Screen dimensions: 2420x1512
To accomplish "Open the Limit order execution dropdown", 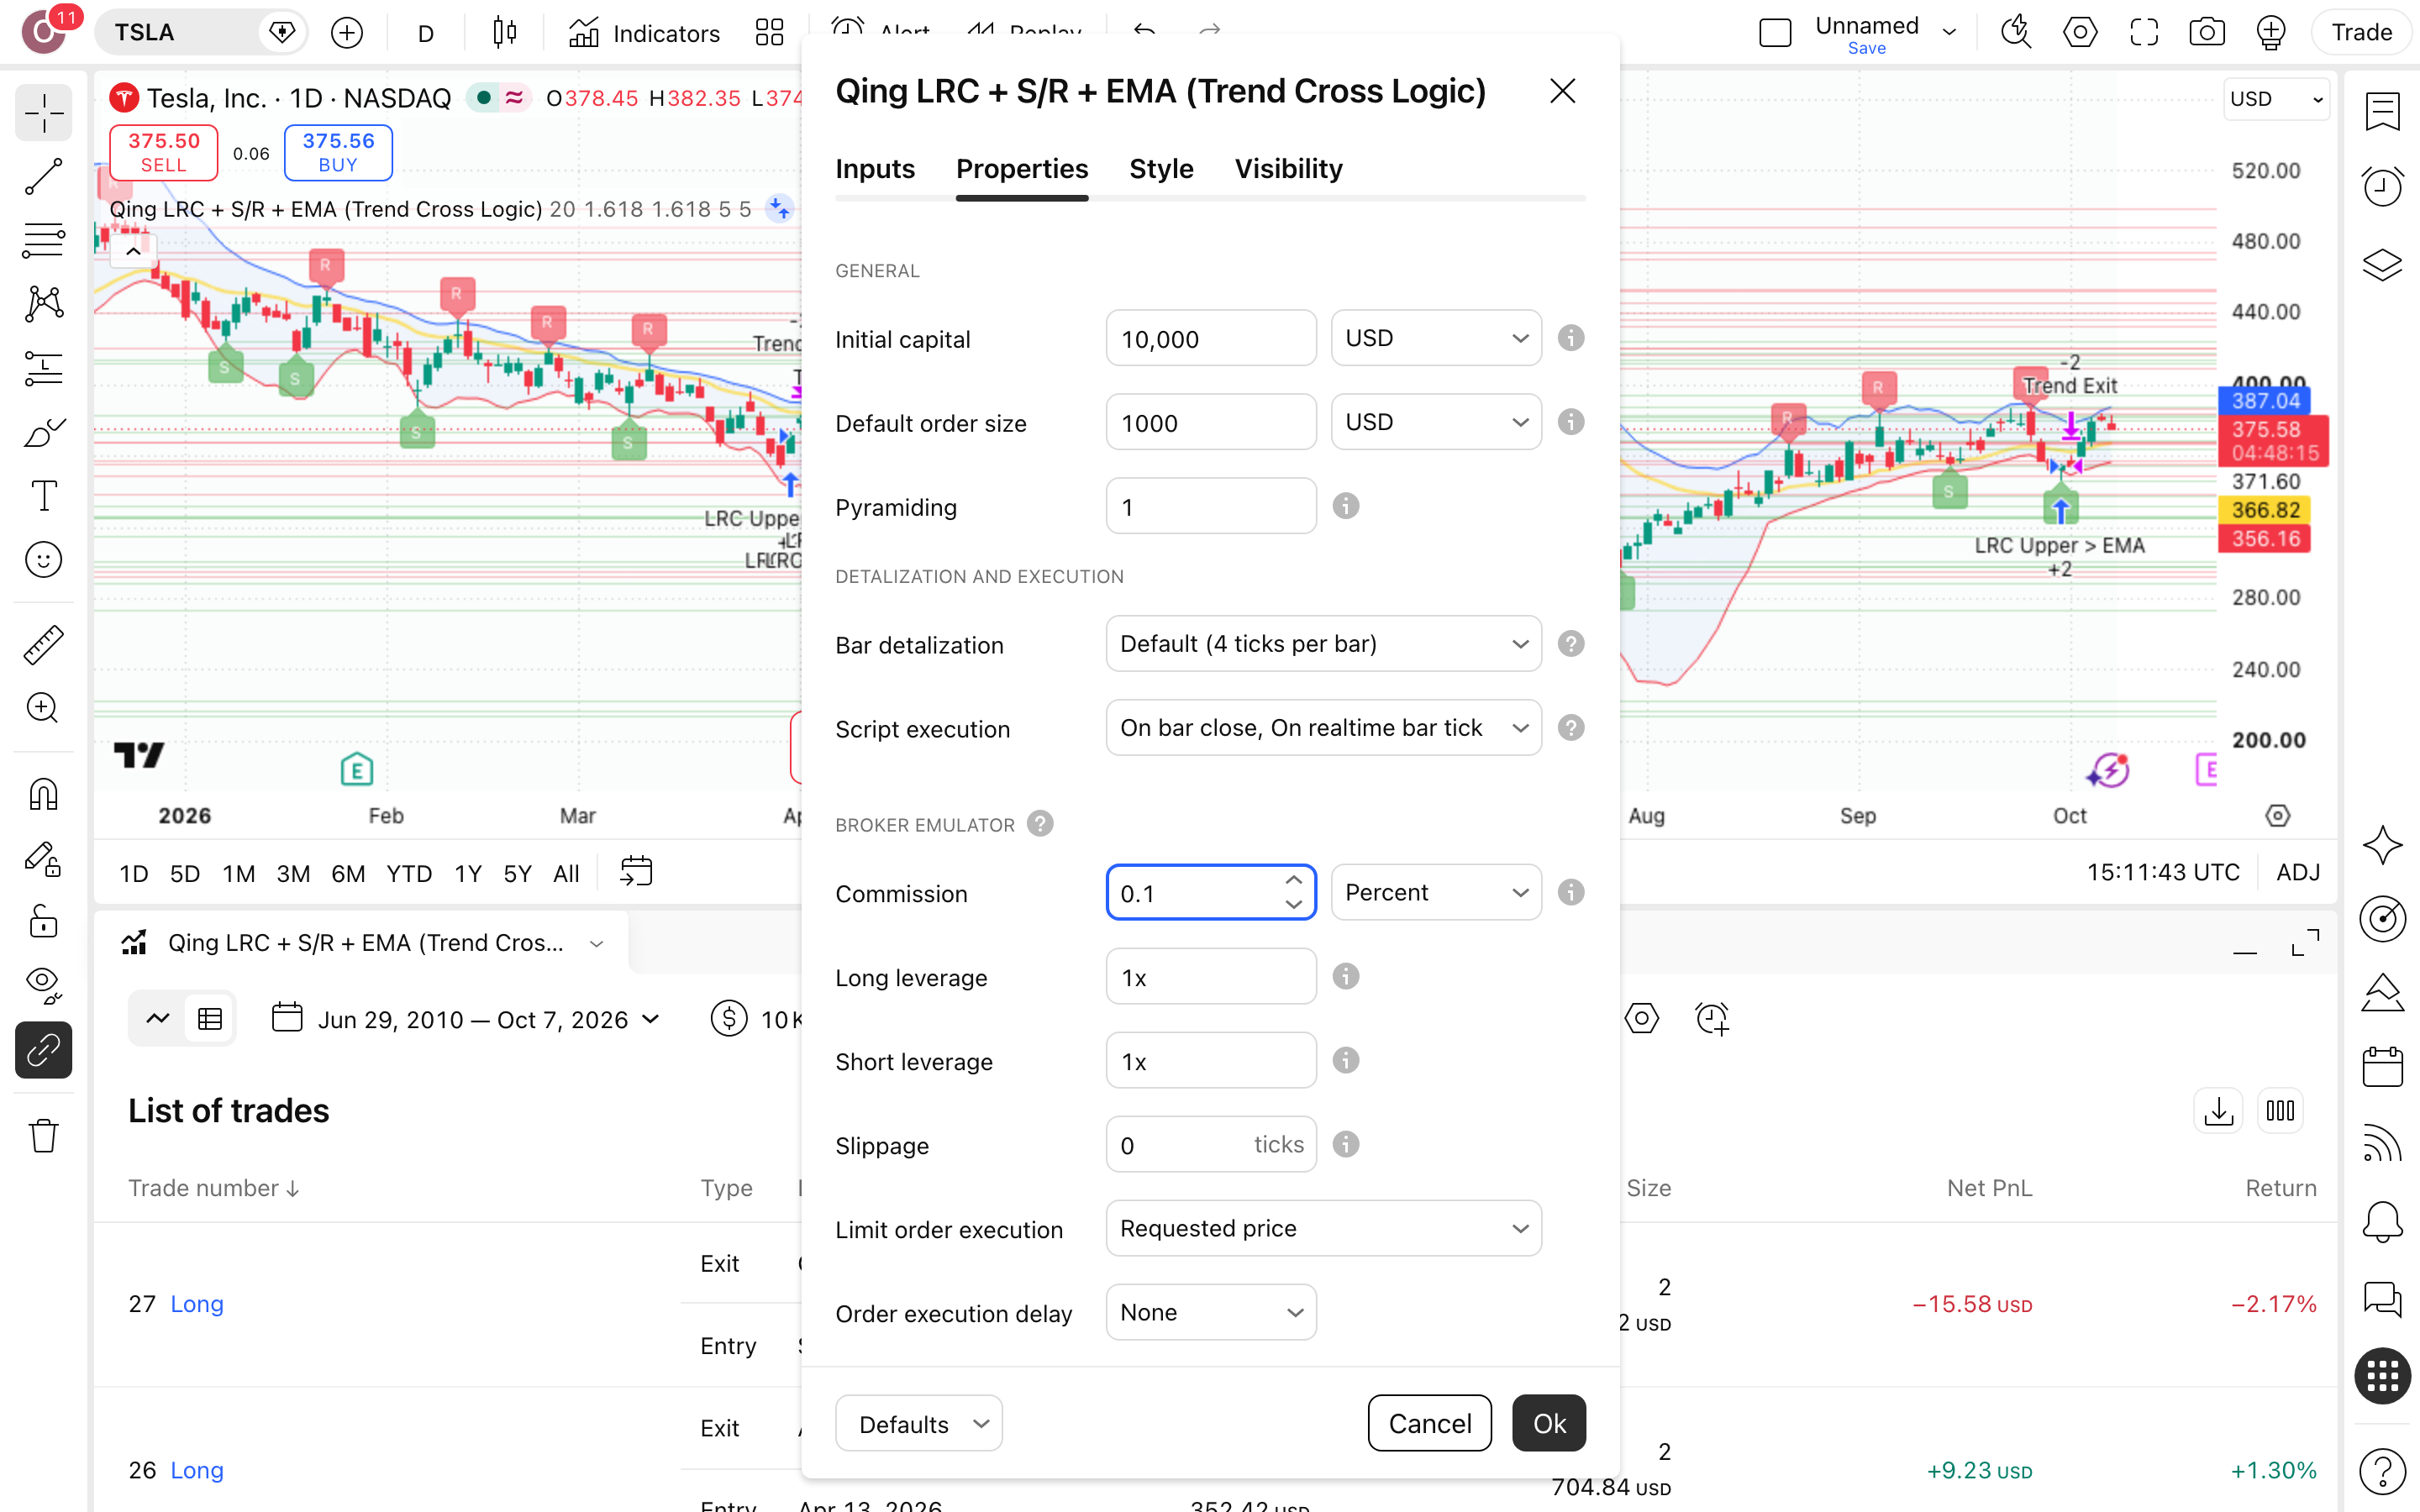I will pyautogui.click(x=1323, y=1228).
